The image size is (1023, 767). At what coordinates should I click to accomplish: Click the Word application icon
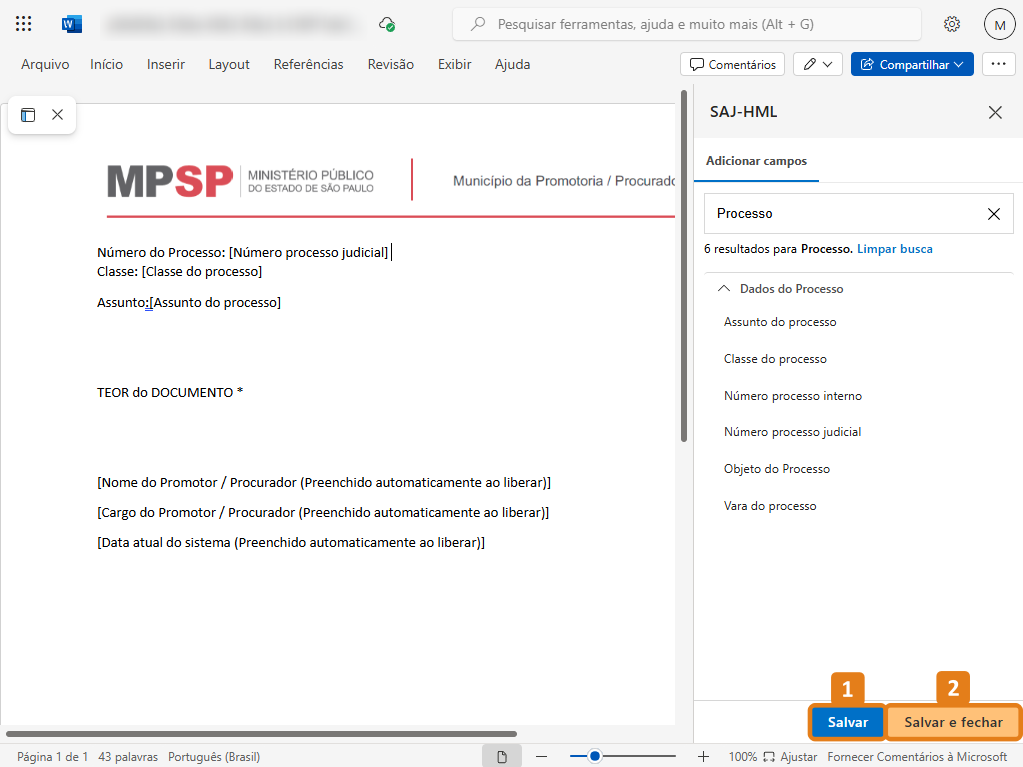tap(71, 24)
